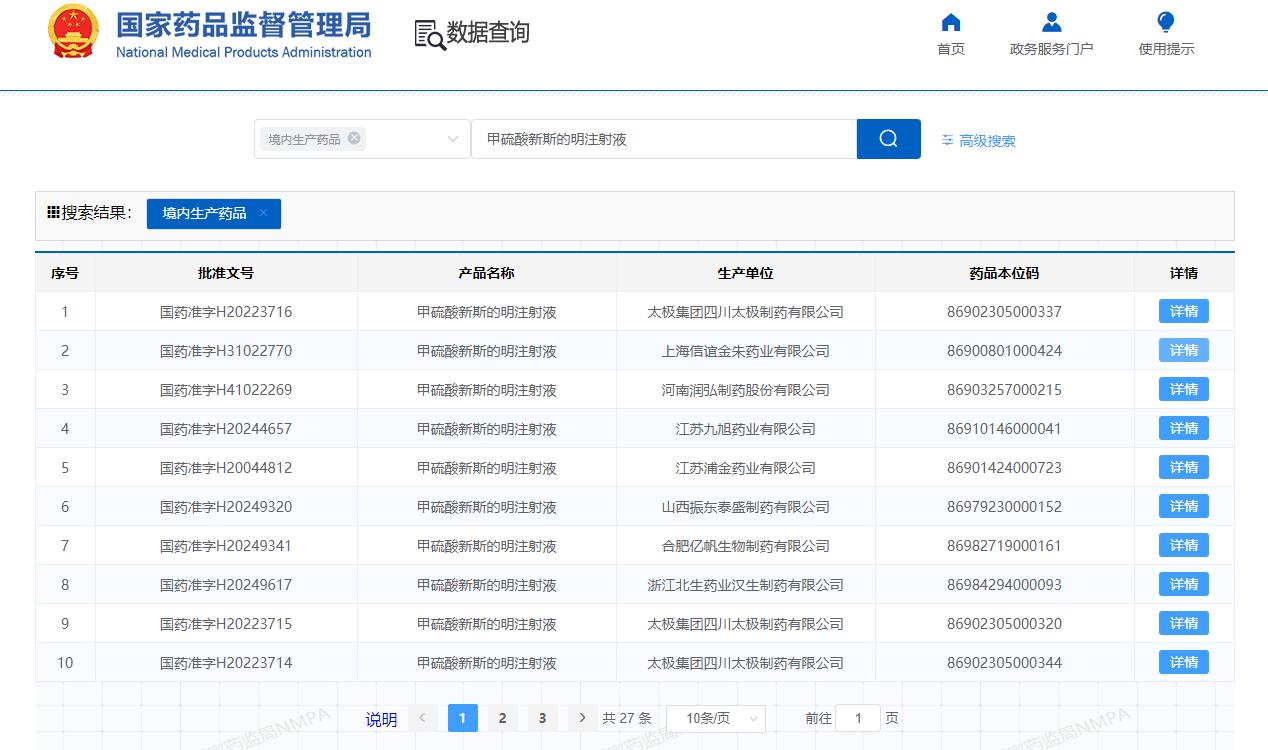Click the 说明 link near pagination
Screen dimensions: 1268x750
click(x=381, y=719)
